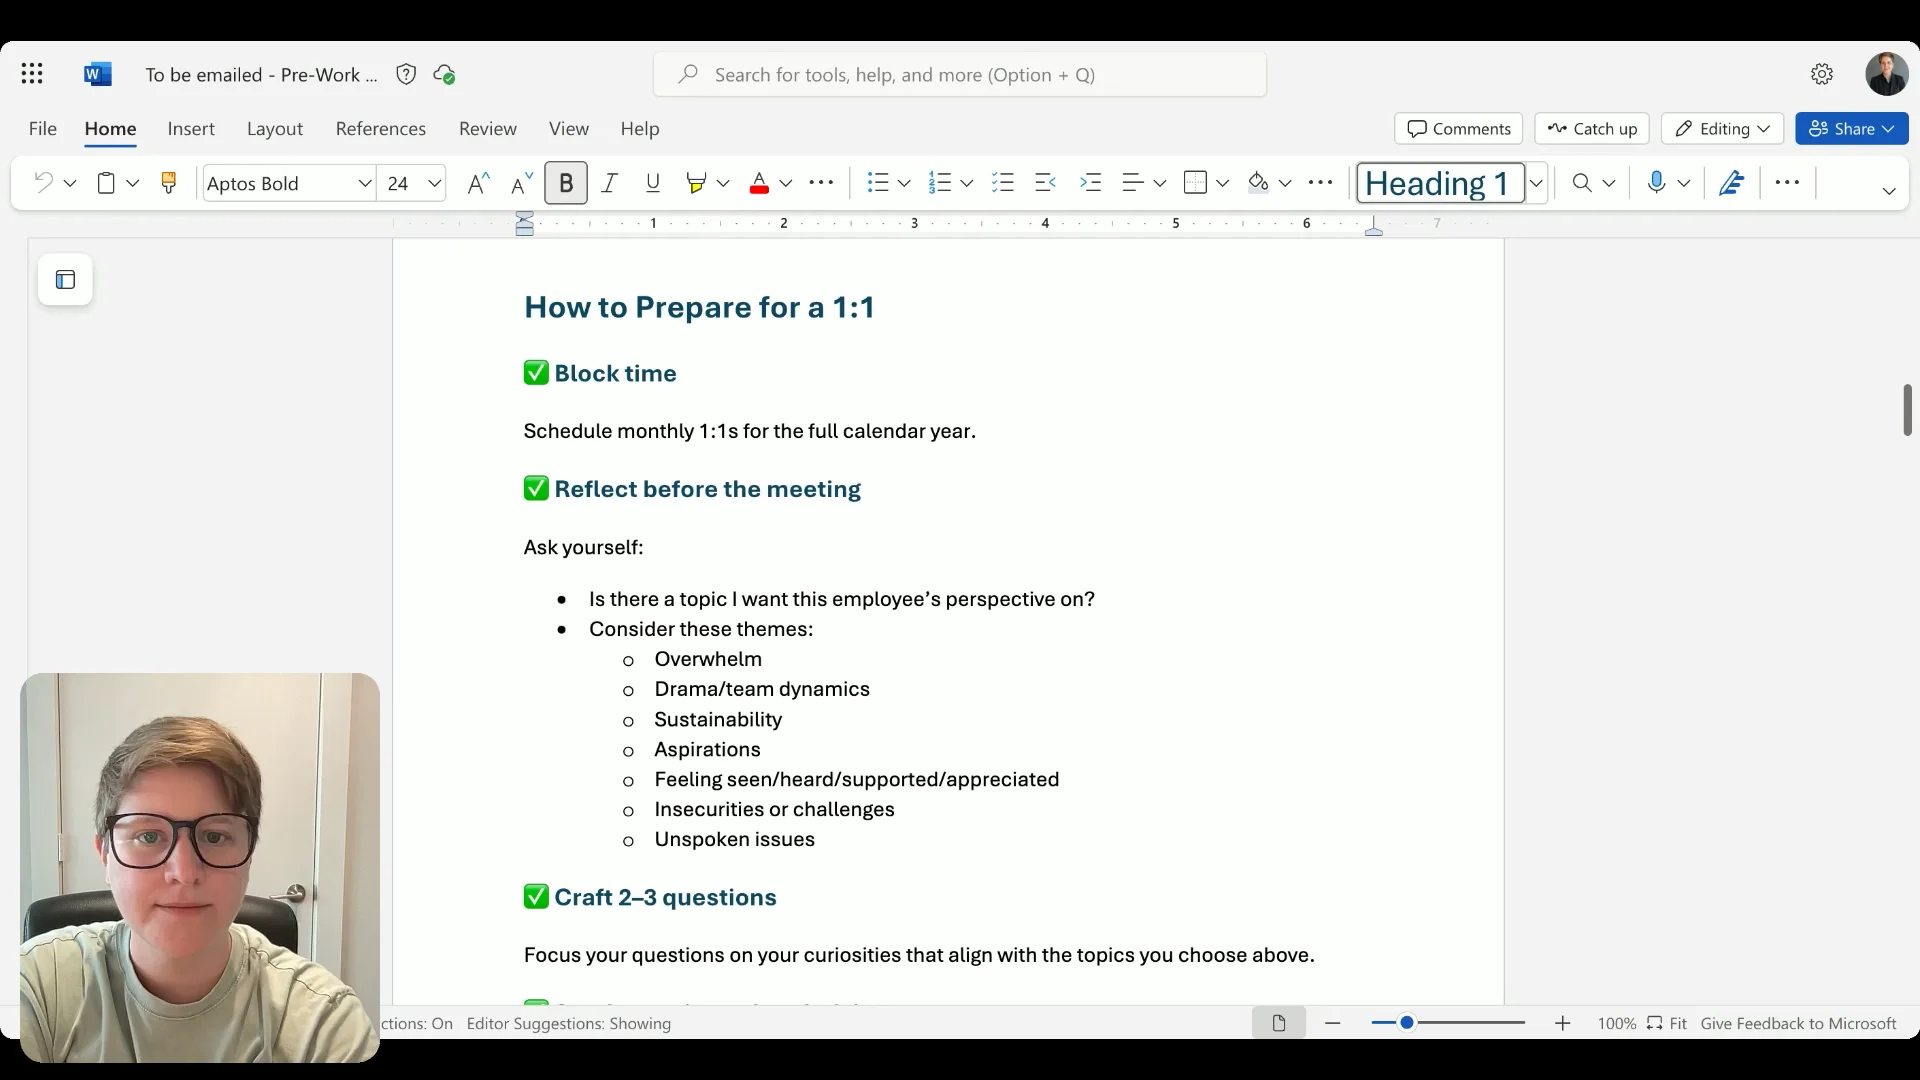The height and width of the screenshot is (1080, 1920).
Task: Toggle Bold formatting
Action: [x=566, y=183]
